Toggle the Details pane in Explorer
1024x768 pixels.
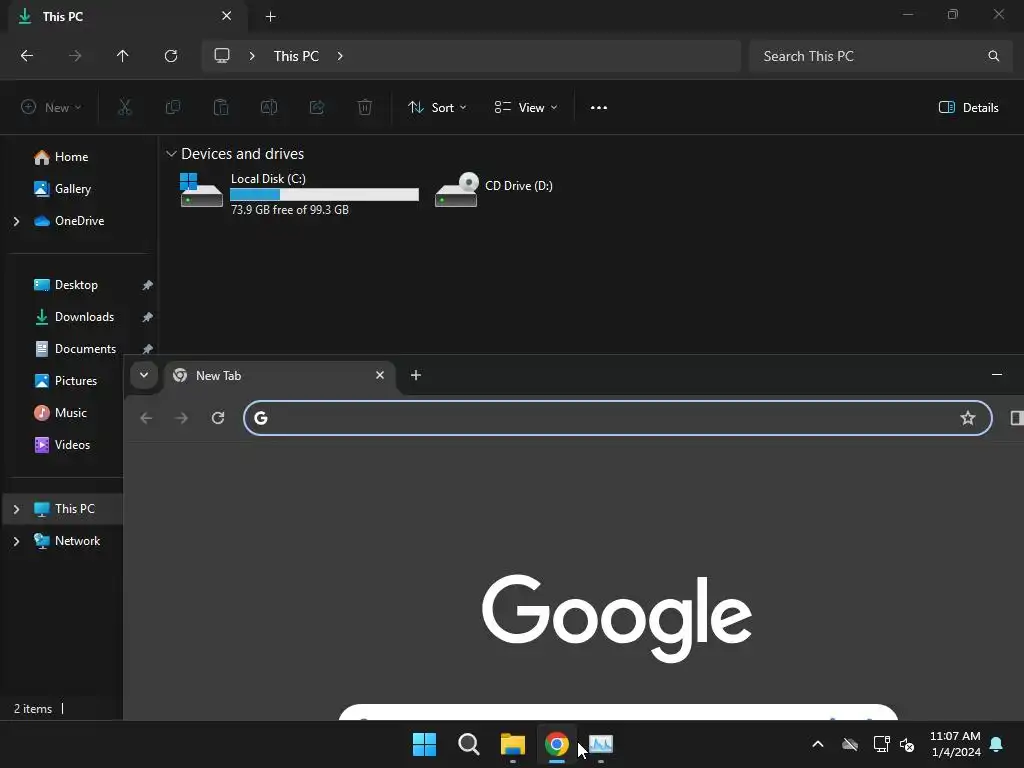[x=968, y=108]
